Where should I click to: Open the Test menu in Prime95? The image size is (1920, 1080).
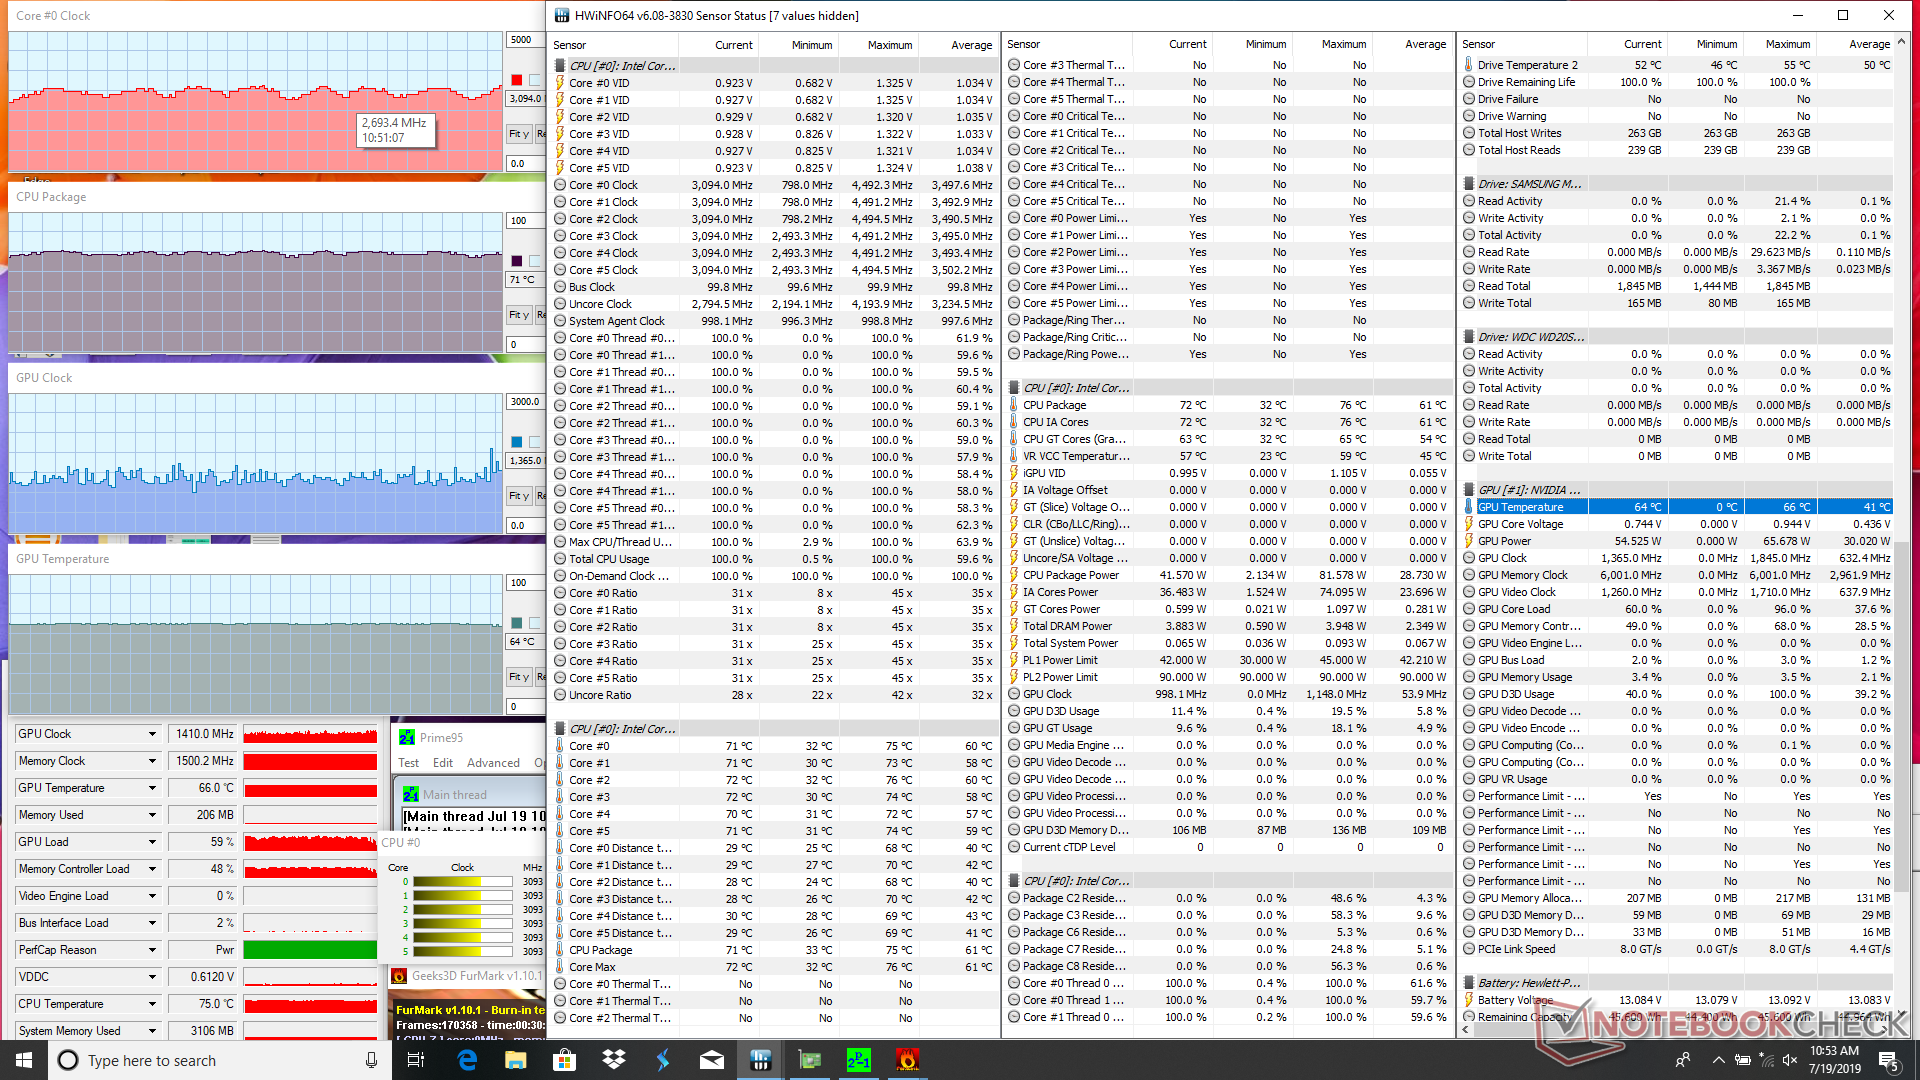pos(408,763)
